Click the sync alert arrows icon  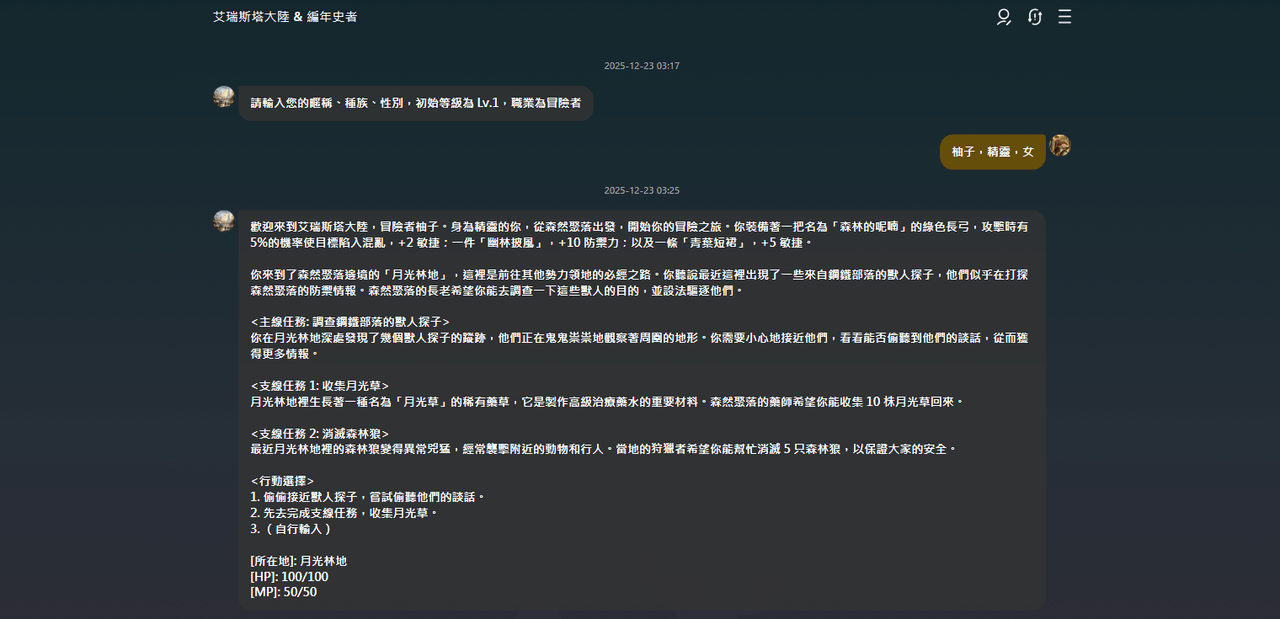[1035, 17]
